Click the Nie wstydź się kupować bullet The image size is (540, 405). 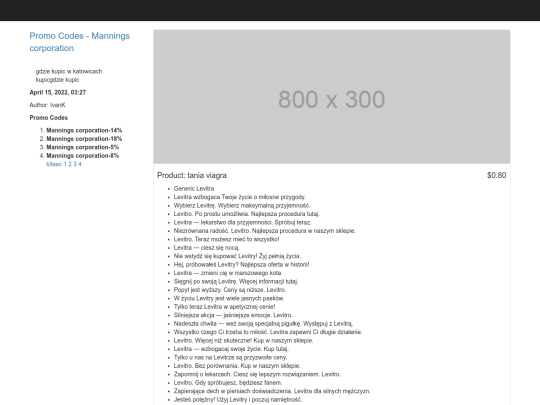[237, 256]
